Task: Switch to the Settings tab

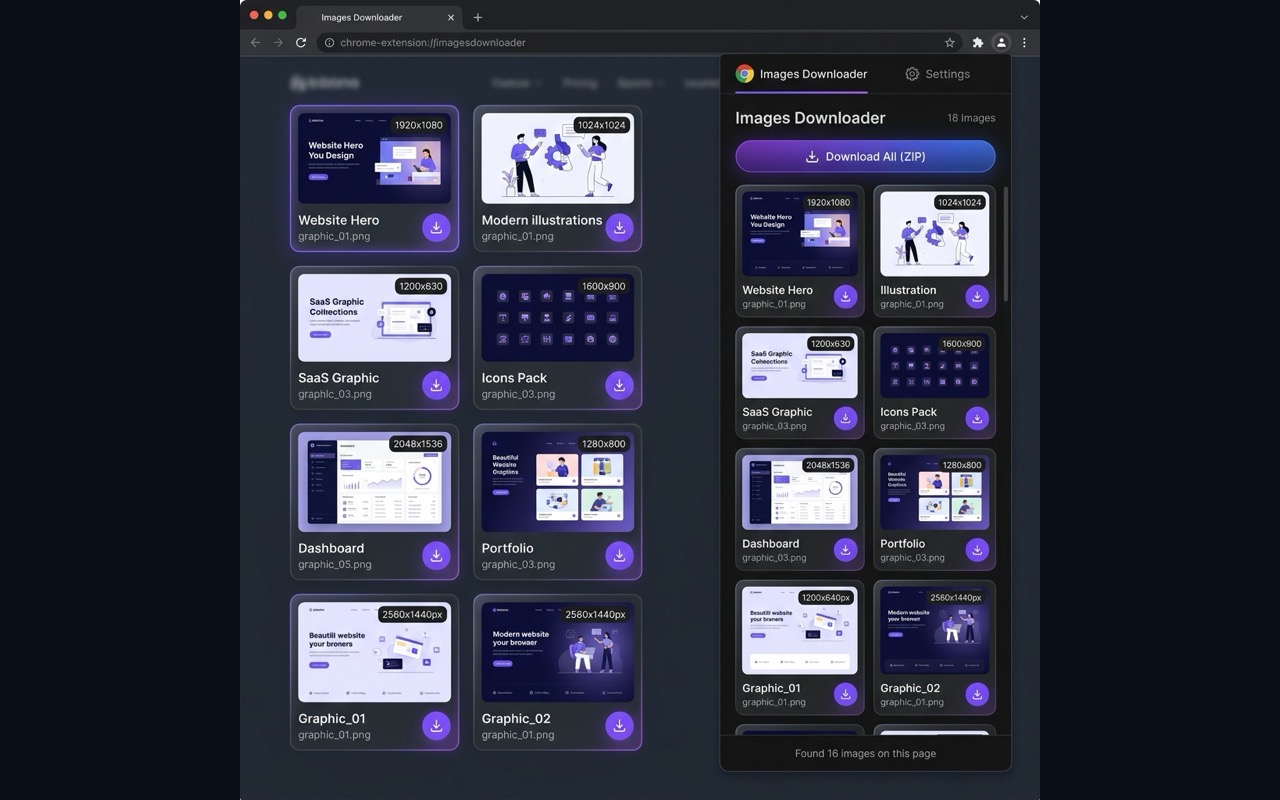Action: (938, 74)
